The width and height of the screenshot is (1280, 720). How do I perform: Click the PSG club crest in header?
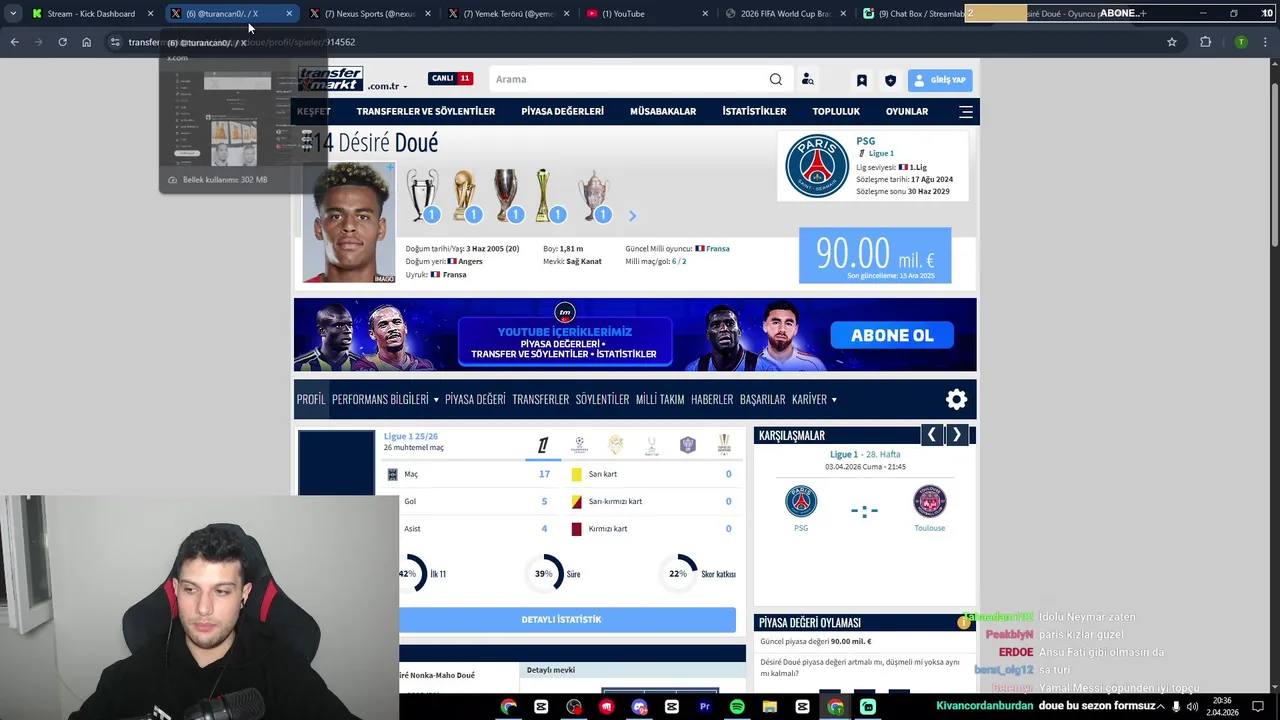pyautogui.click(x=817, y=166)
